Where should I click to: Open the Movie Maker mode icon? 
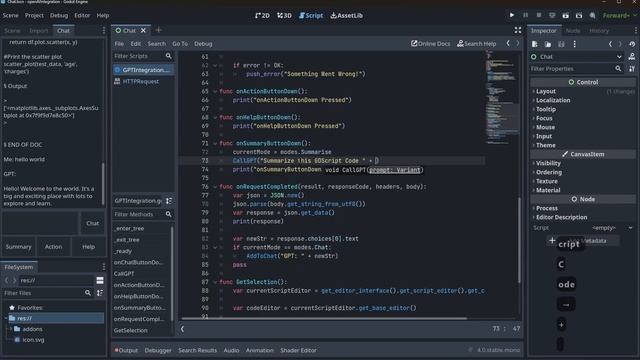592,16
